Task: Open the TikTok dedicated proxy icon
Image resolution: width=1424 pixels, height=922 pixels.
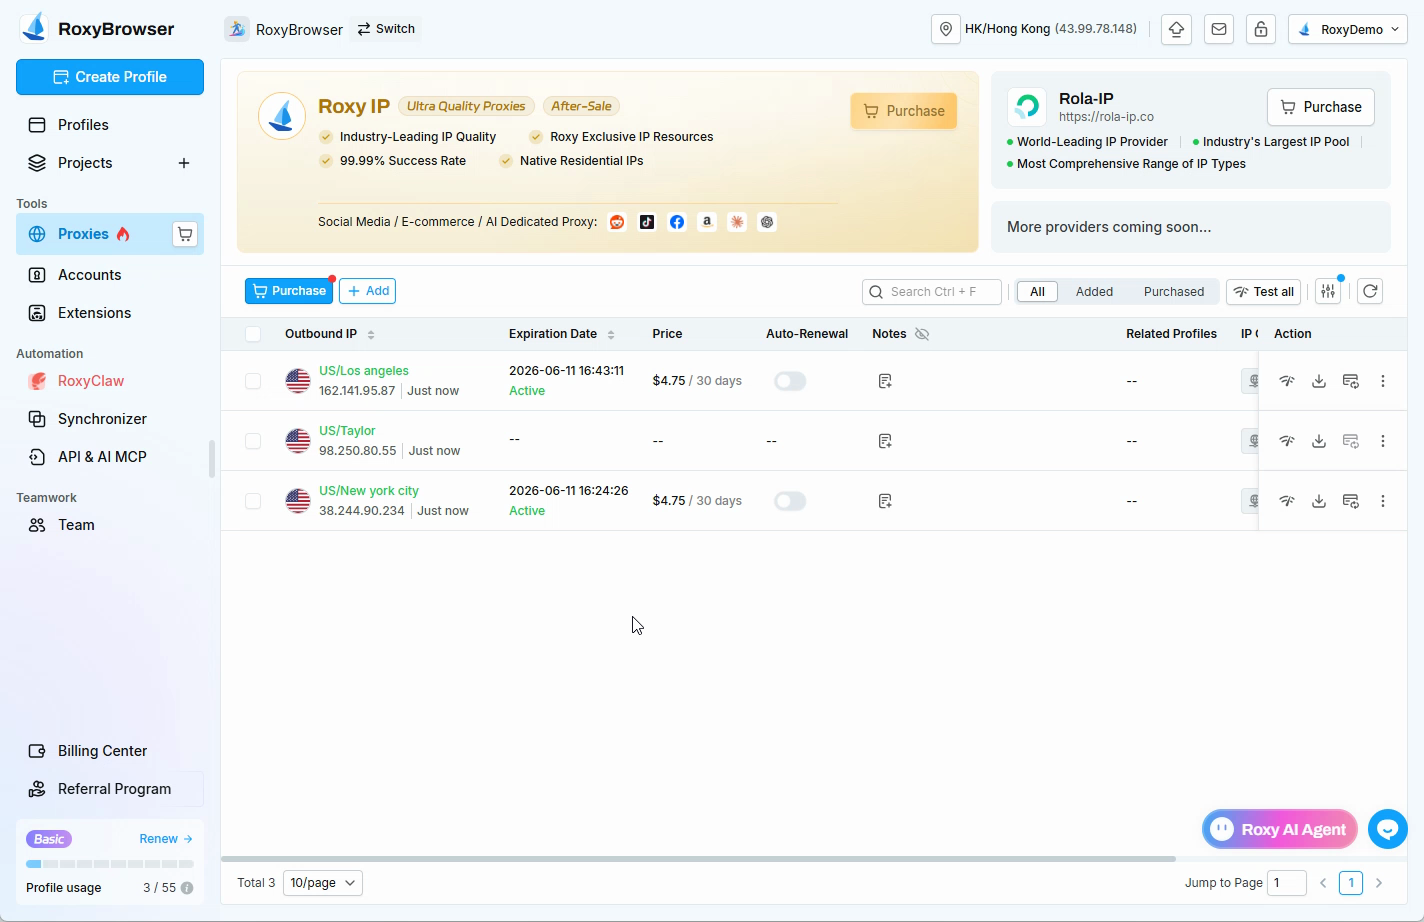Action: click(647, 222)
